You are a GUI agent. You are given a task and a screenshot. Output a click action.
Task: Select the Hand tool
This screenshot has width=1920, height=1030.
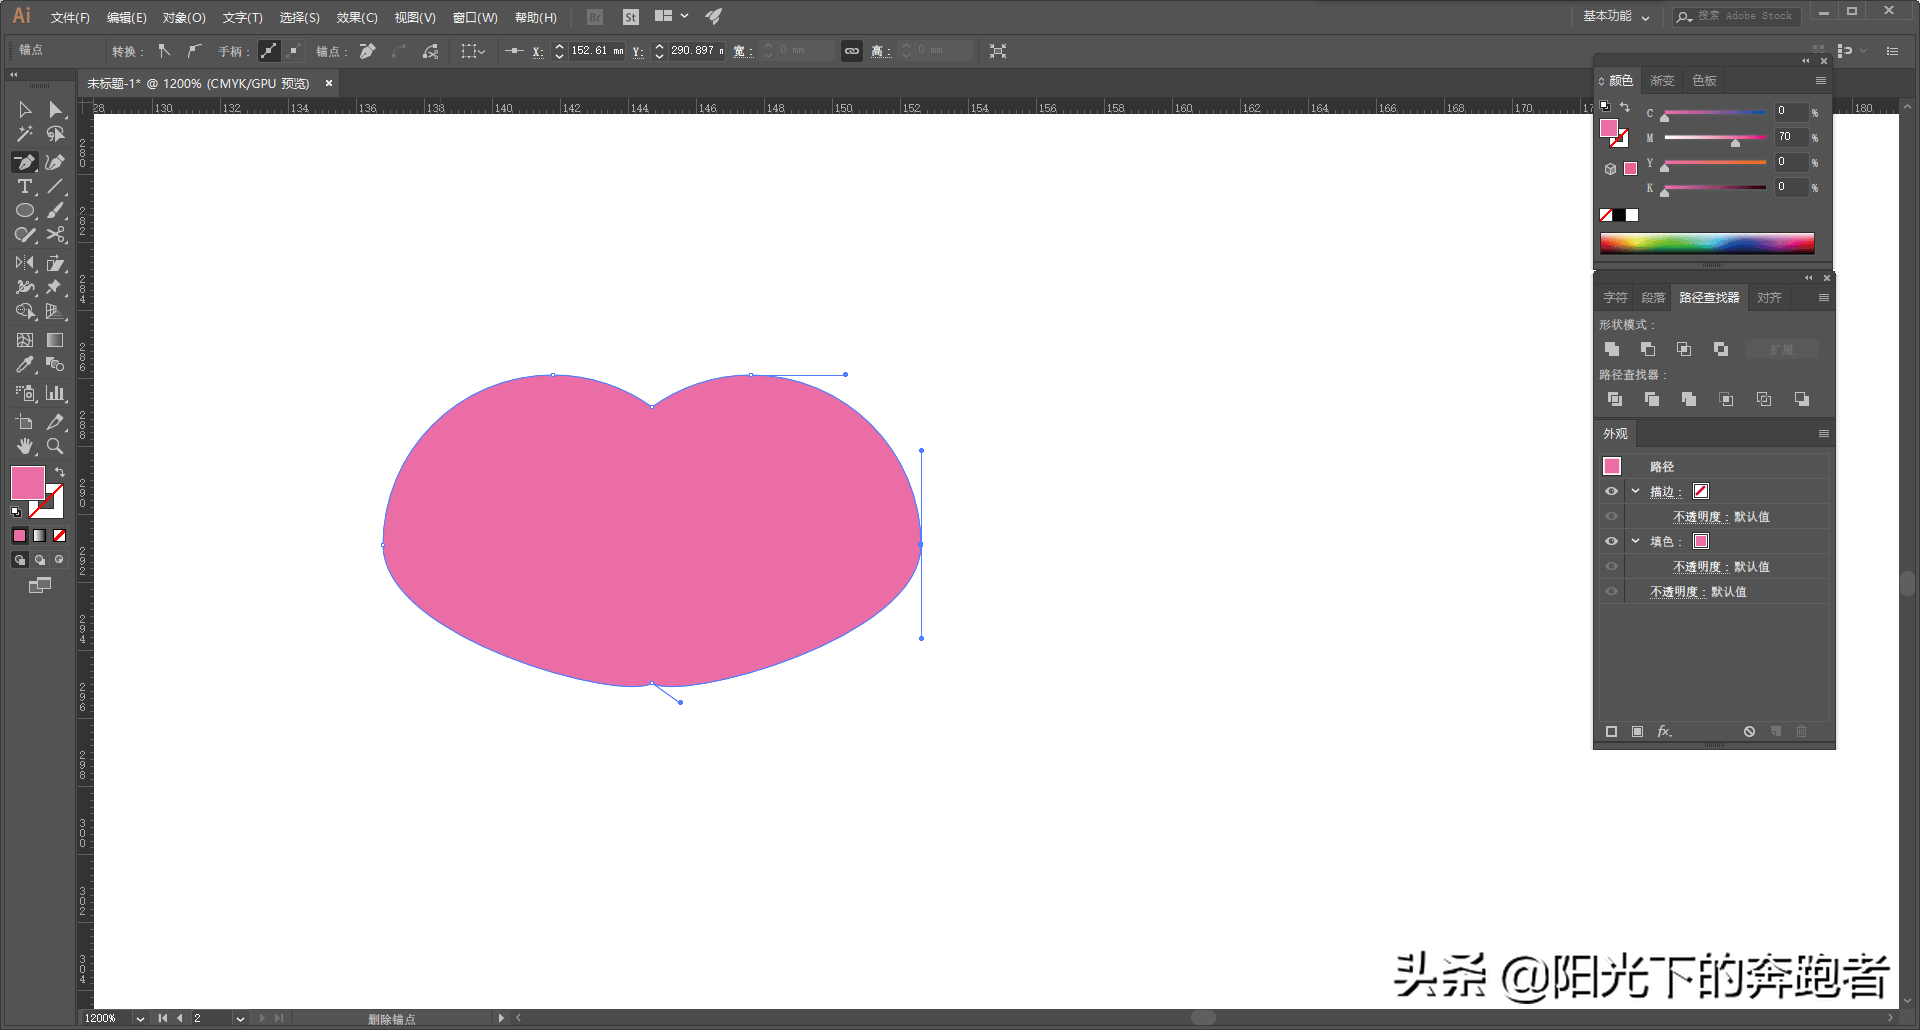[x=24, y=446]
